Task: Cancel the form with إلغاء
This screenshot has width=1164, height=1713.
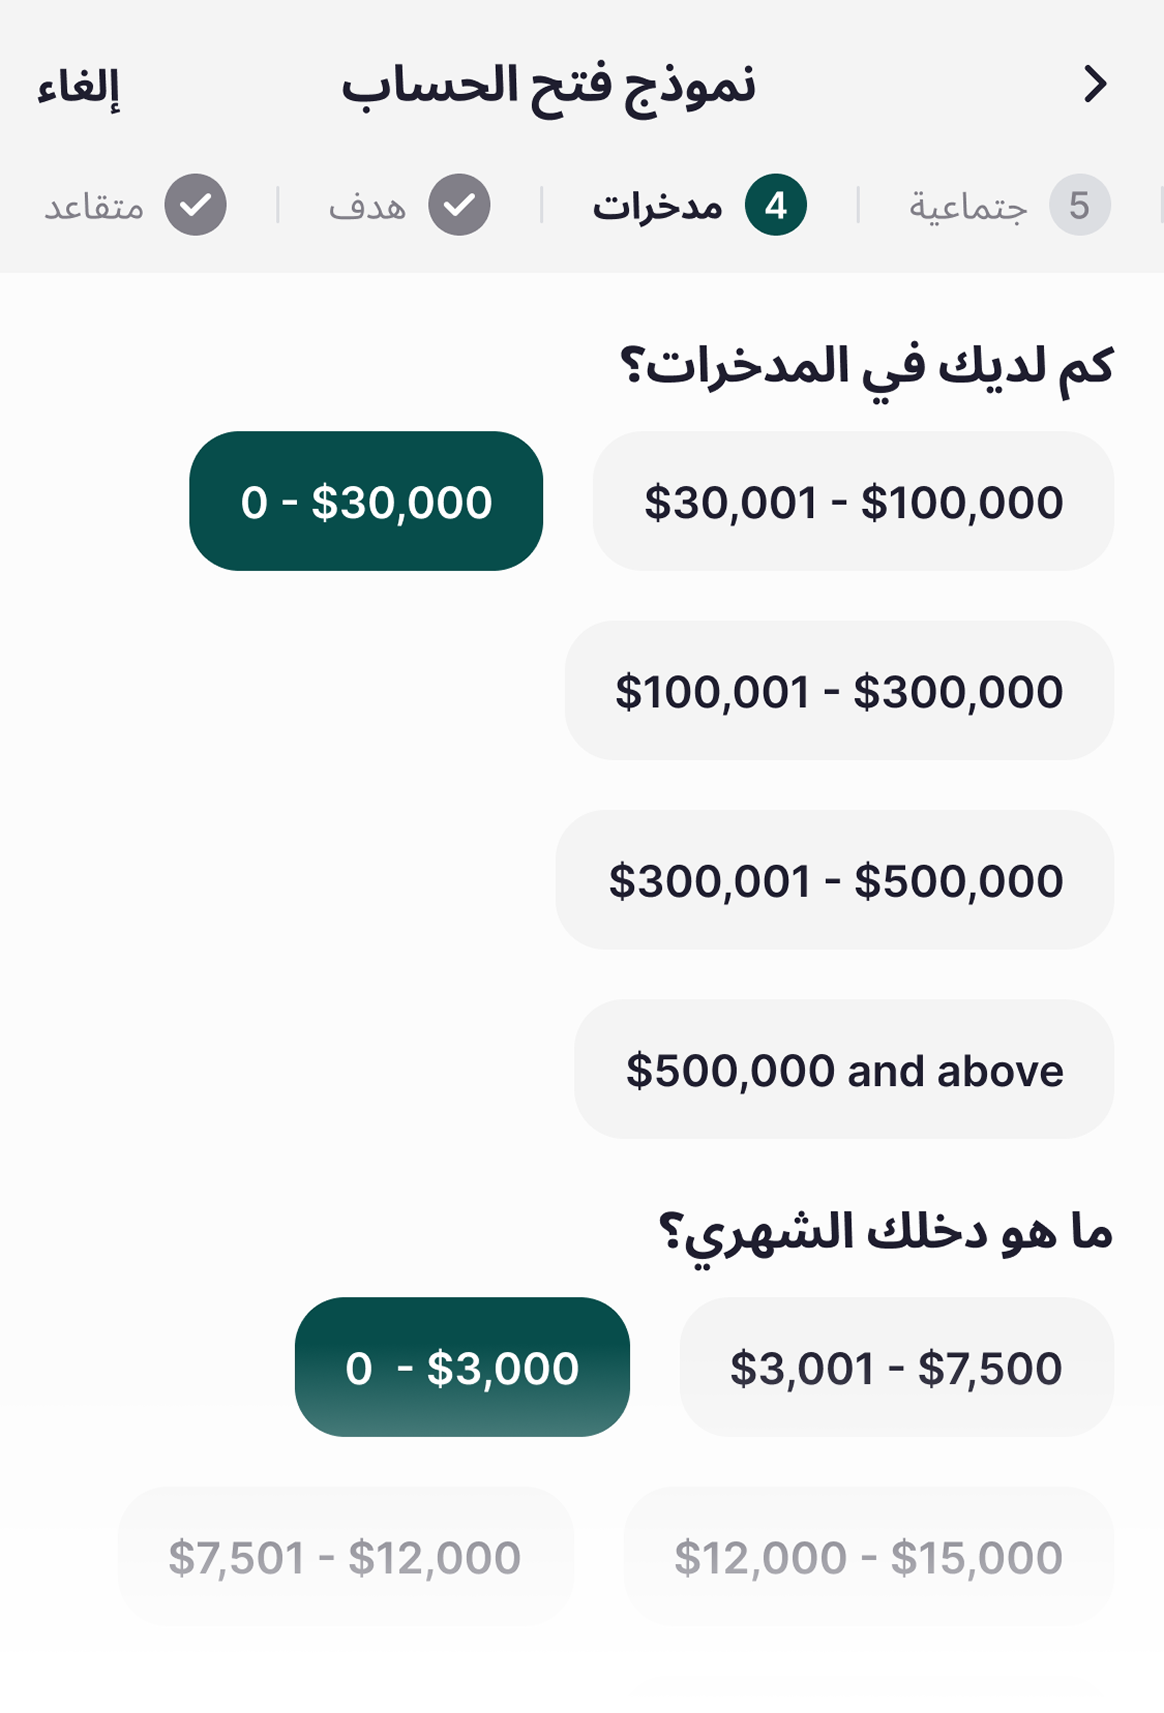Action: 78,87
